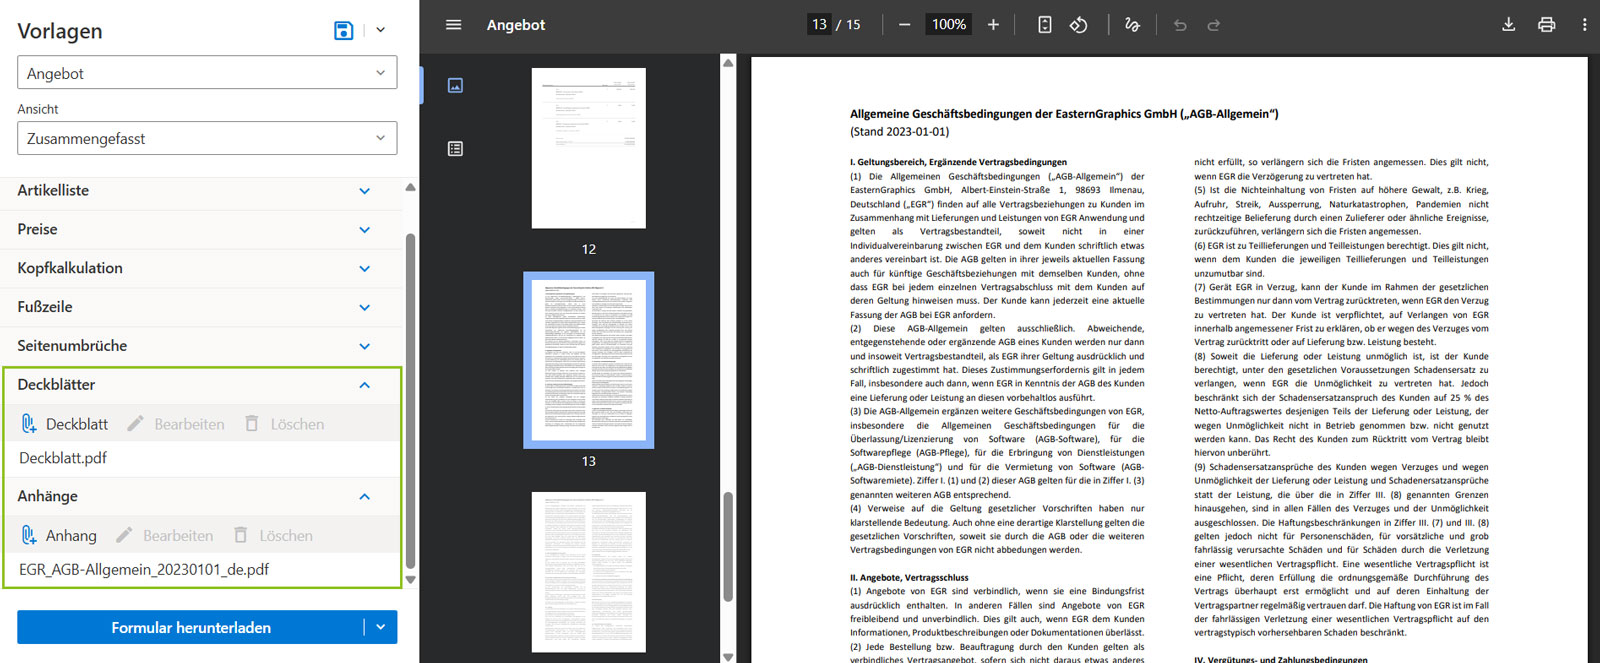Screen dimensions: 1600x663
Task: Click the Formular herunterladen button
Action: [x=190, y=628]
